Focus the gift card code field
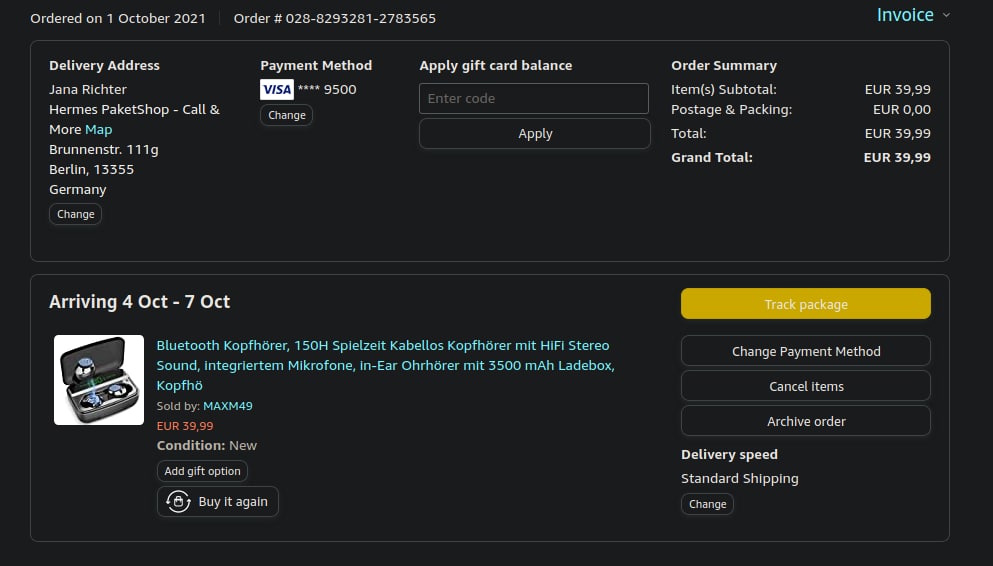 pos(534,98)
